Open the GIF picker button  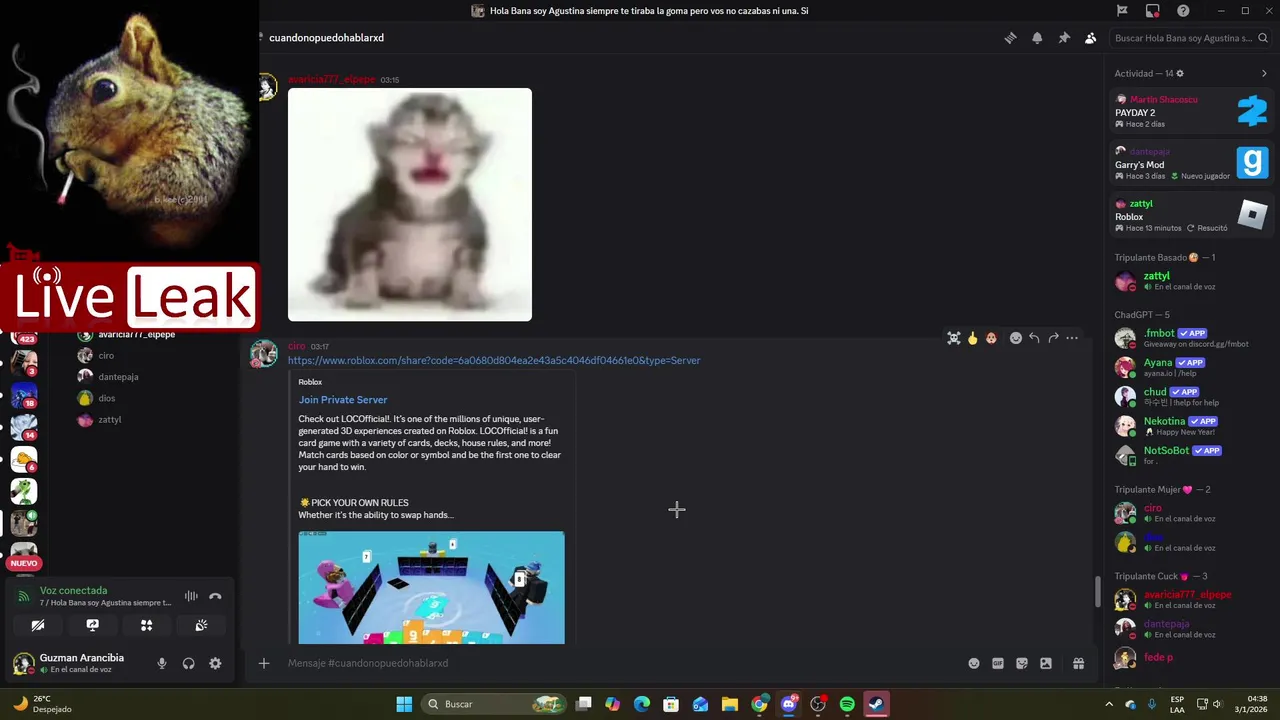point(998,663)
